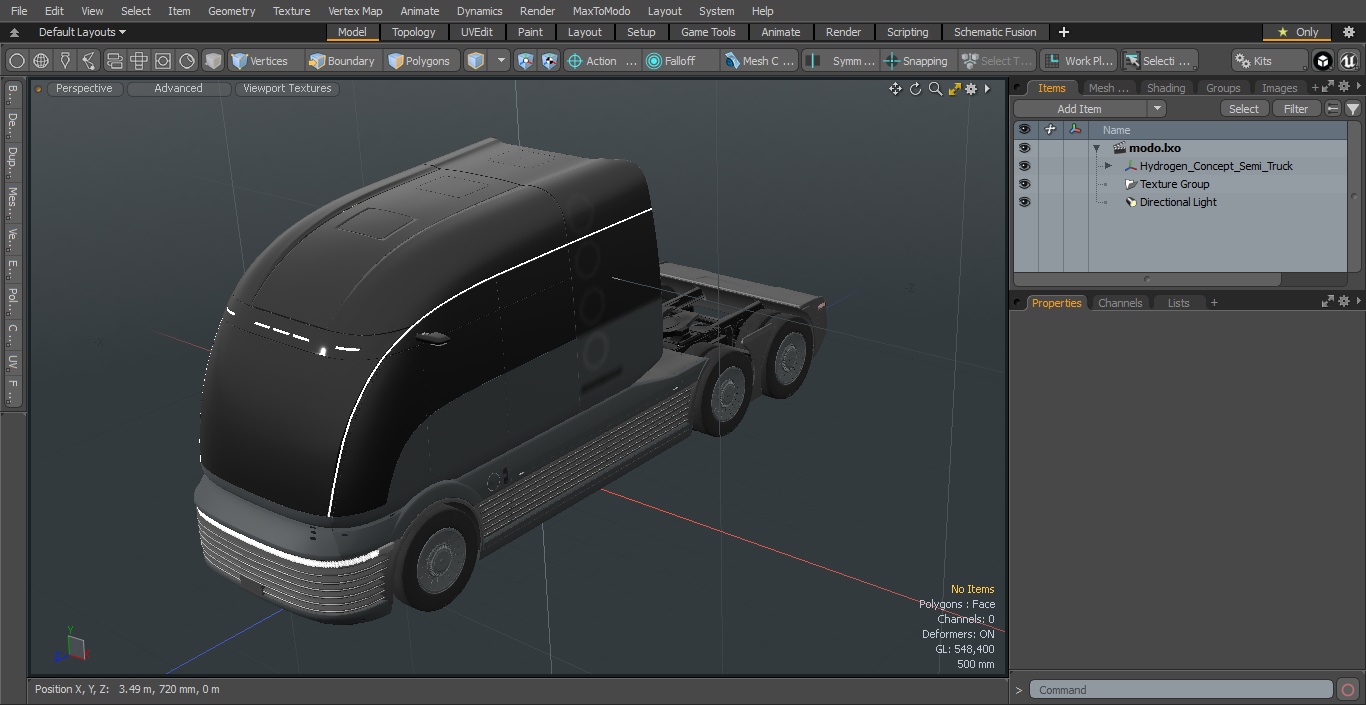This screenshot has width=1366, height=705.
Task: Switch to the Images tab
Action: click(x=1279, y=88)
